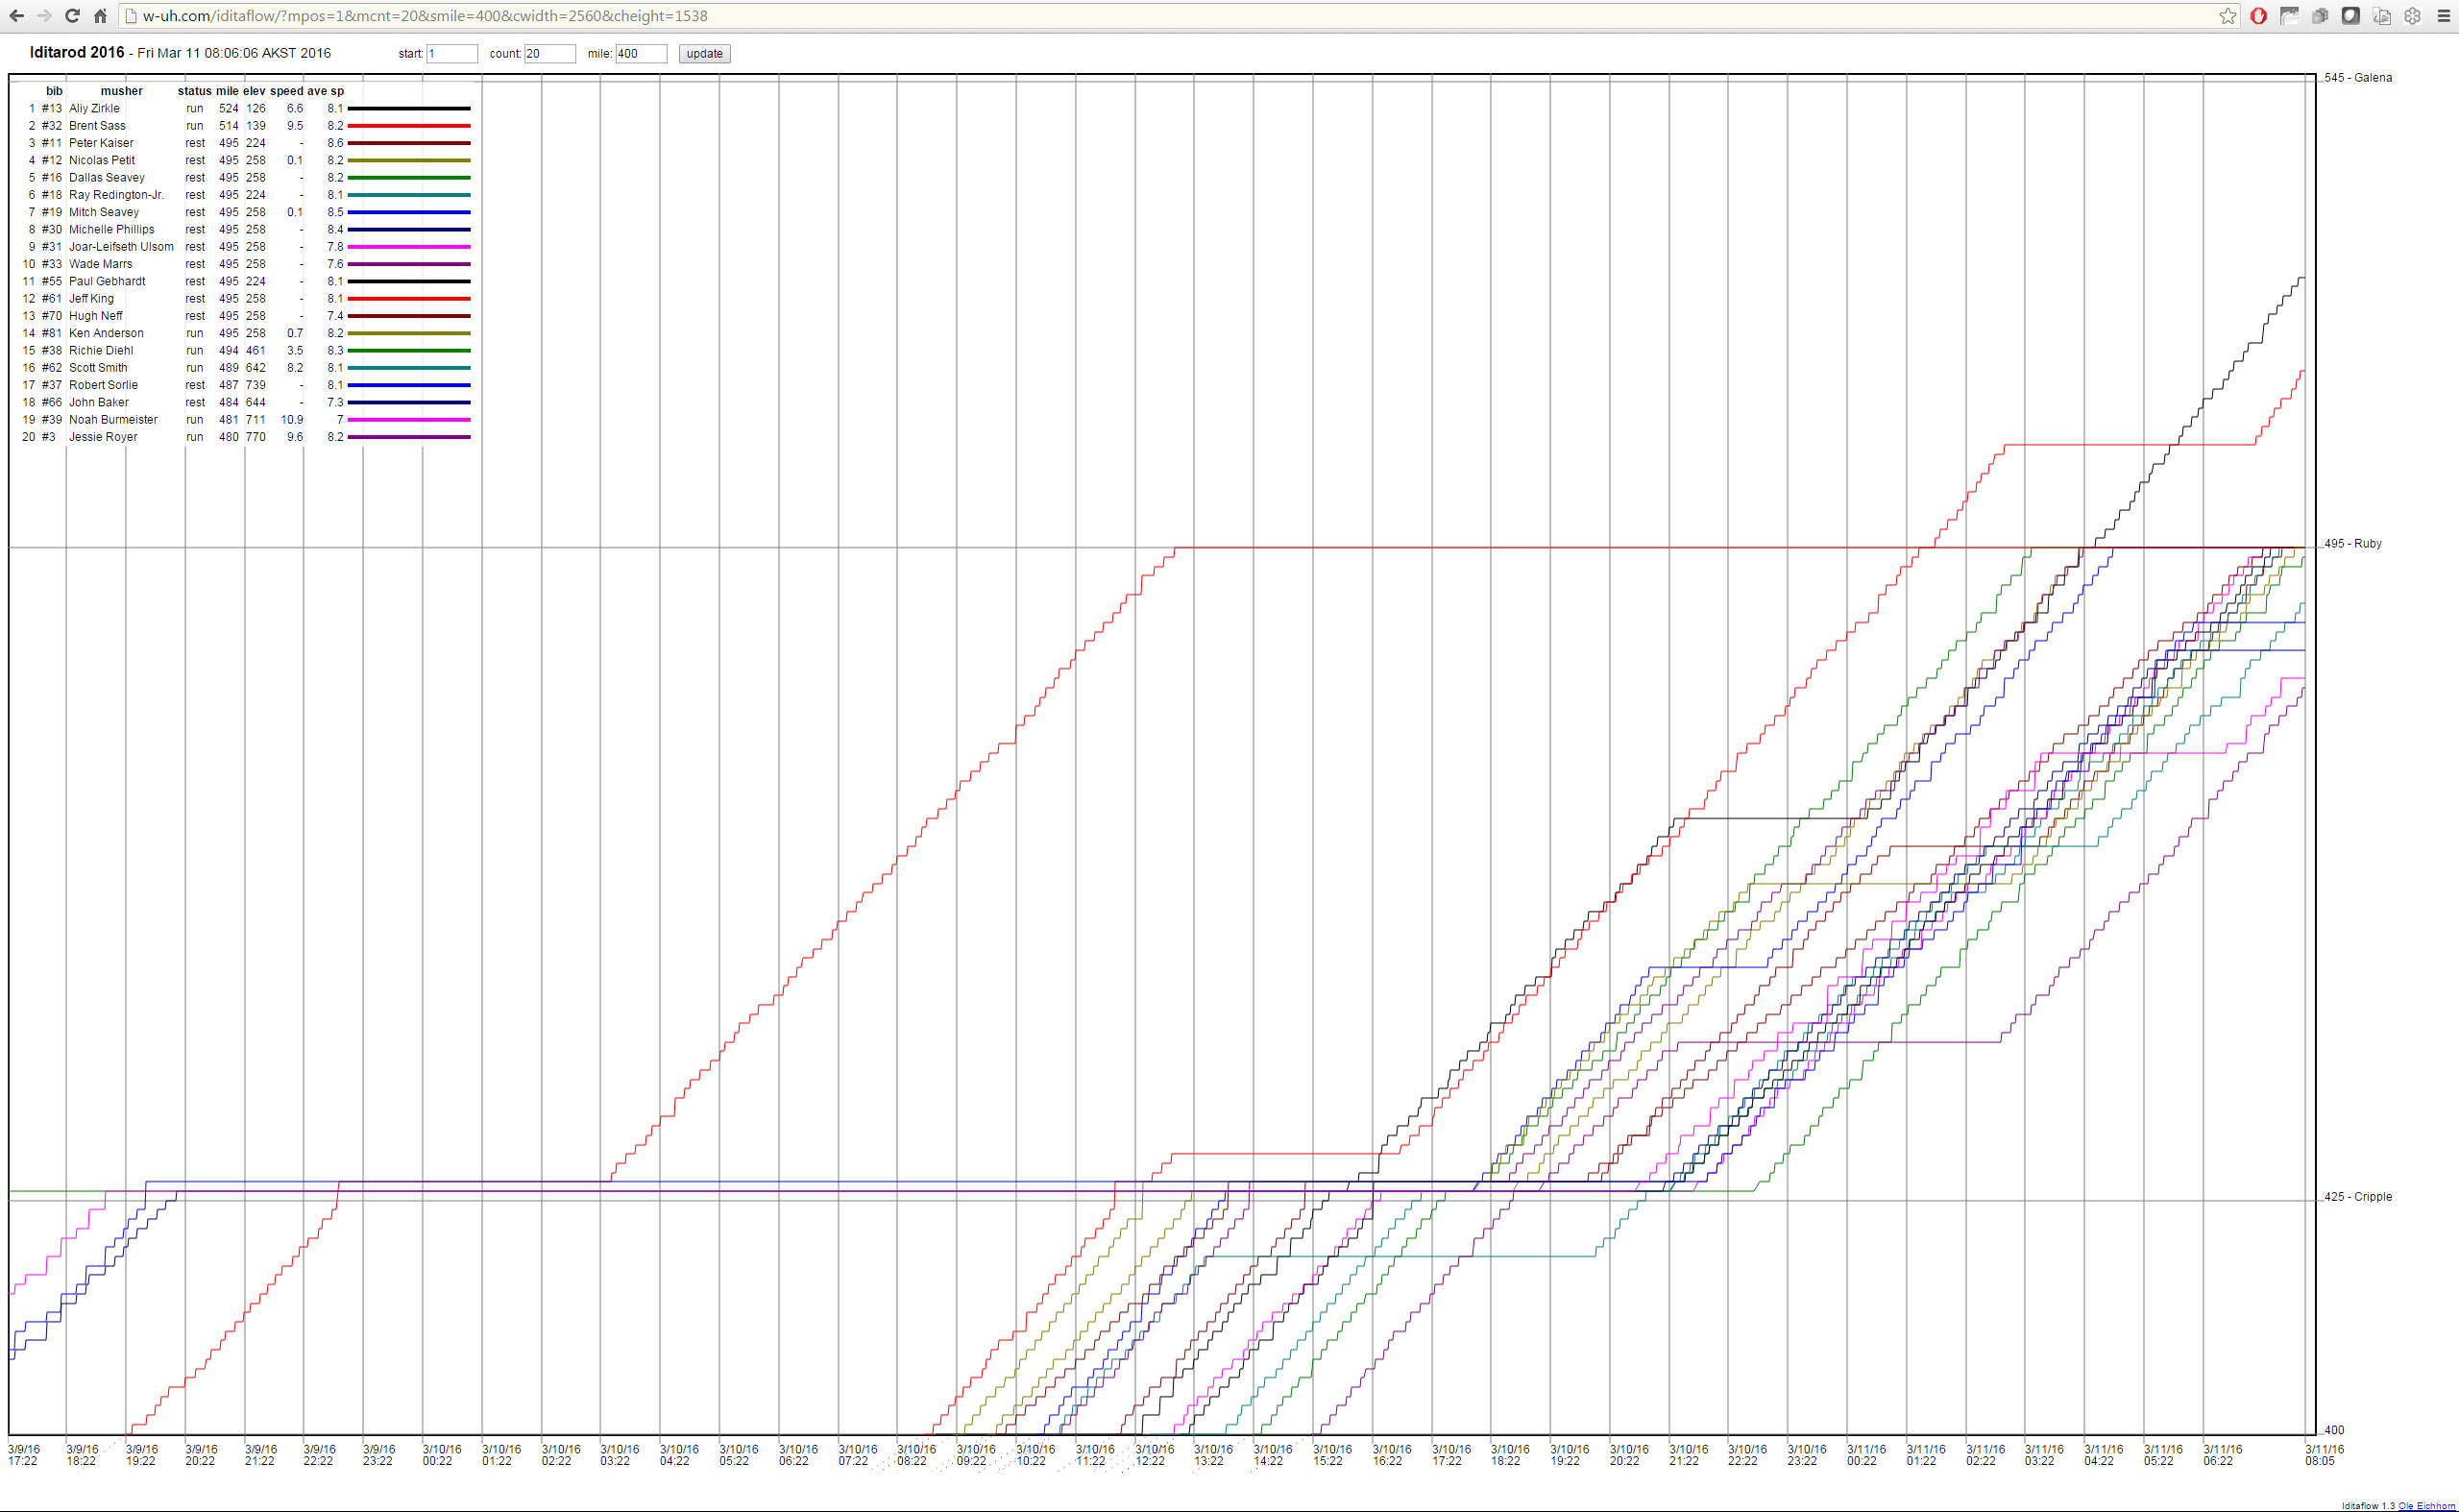Click the 425 - Cripple checkpoint label
This screenshot has height=1512, width=2459.
(2357, 1197)
